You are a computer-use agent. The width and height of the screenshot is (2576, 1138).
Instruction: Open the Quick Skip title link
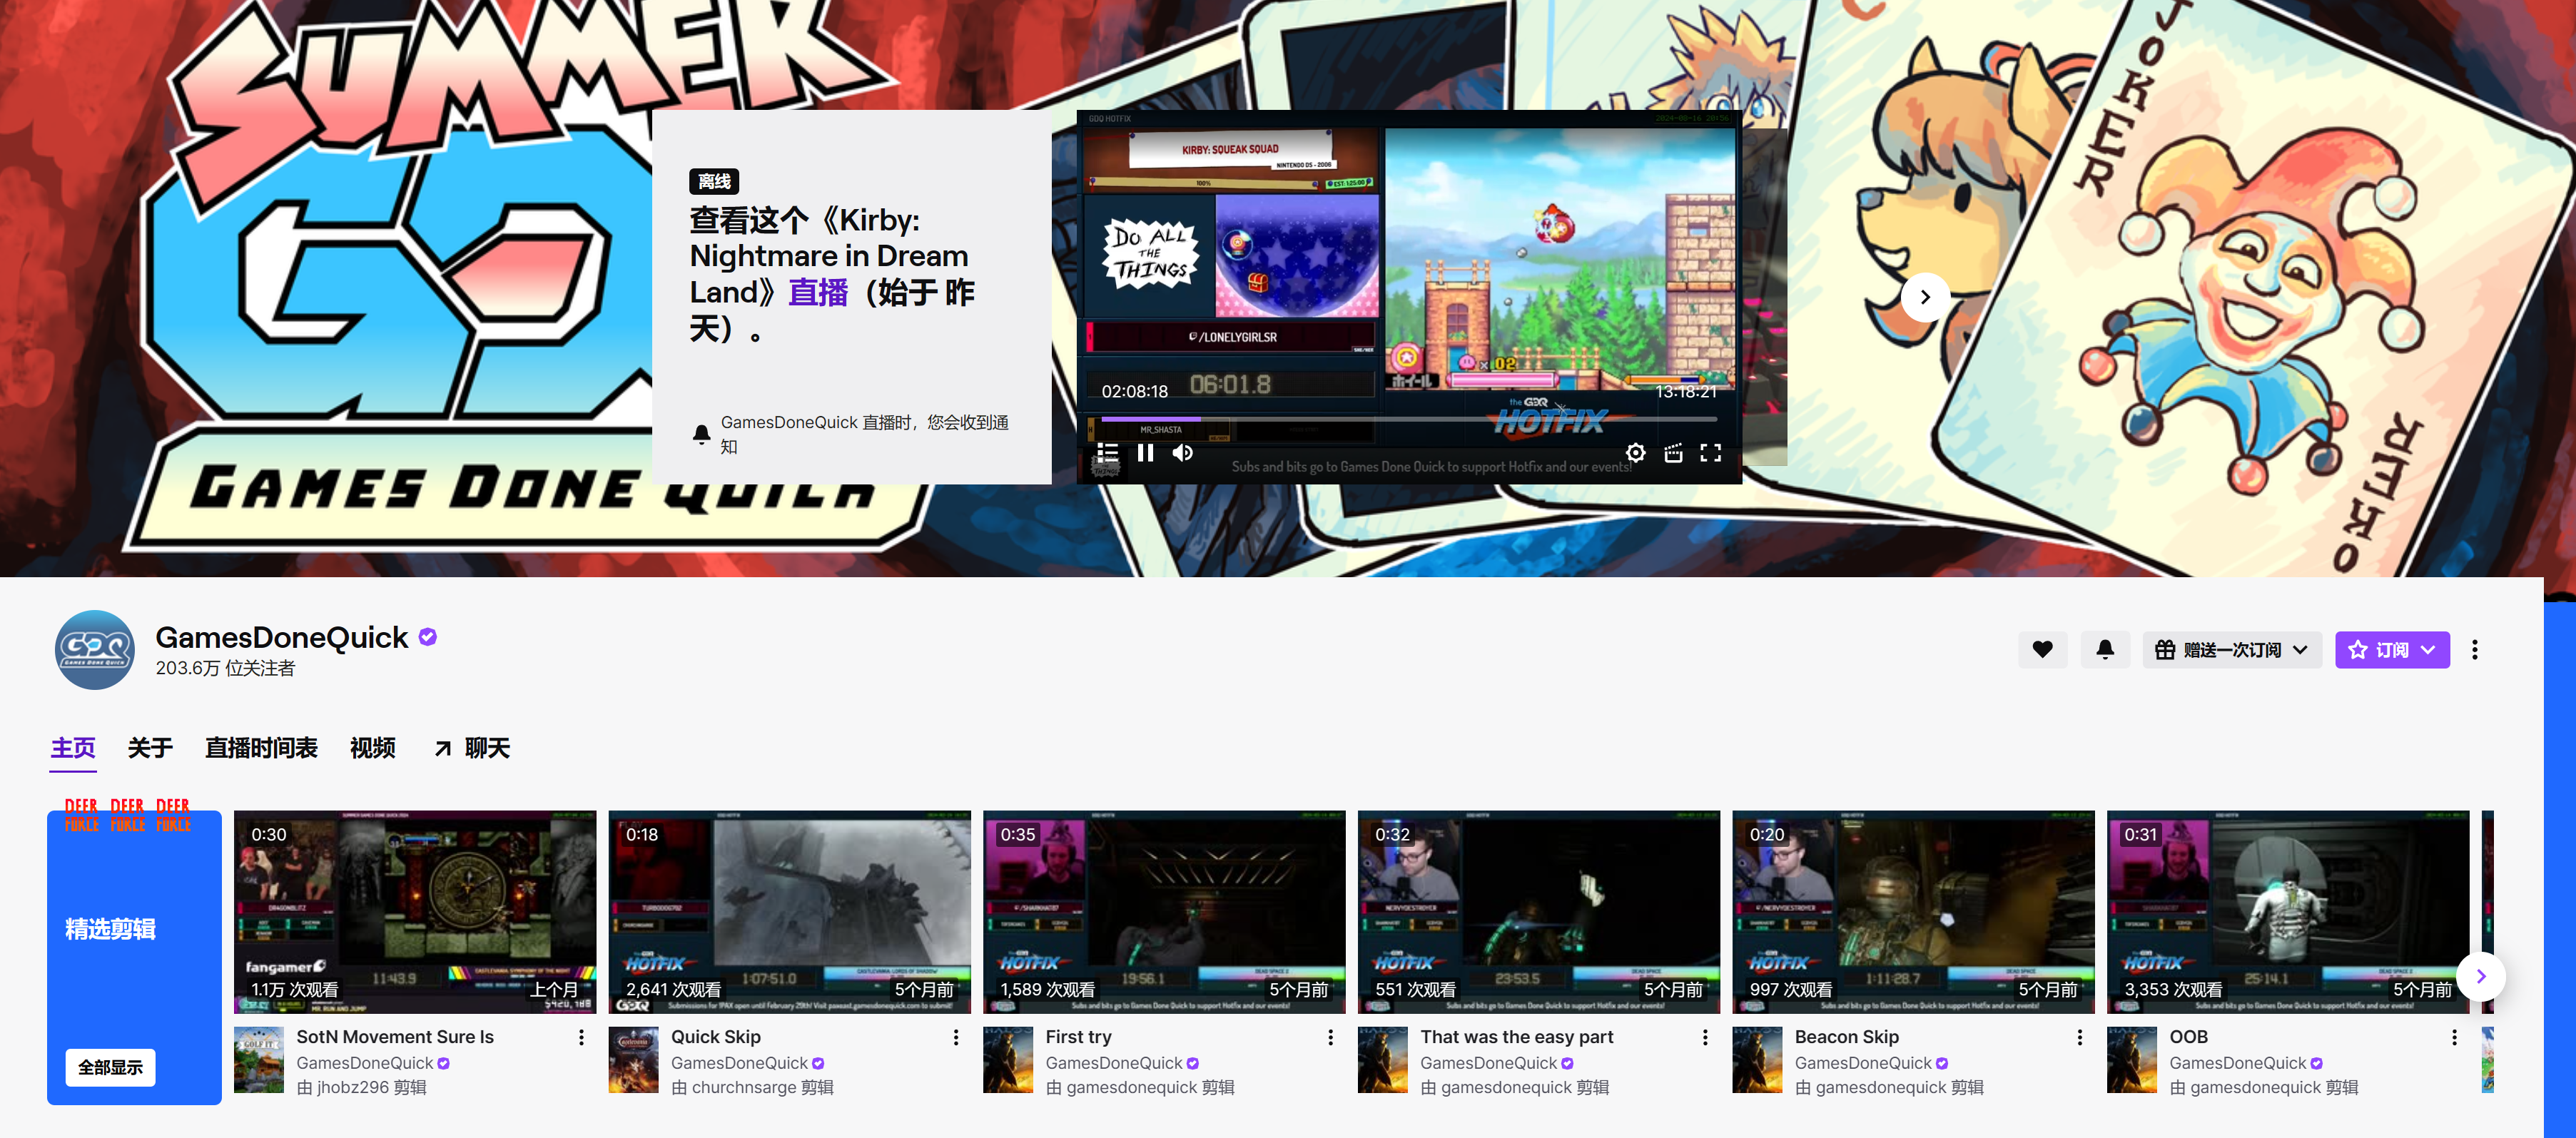(716, 1037)
